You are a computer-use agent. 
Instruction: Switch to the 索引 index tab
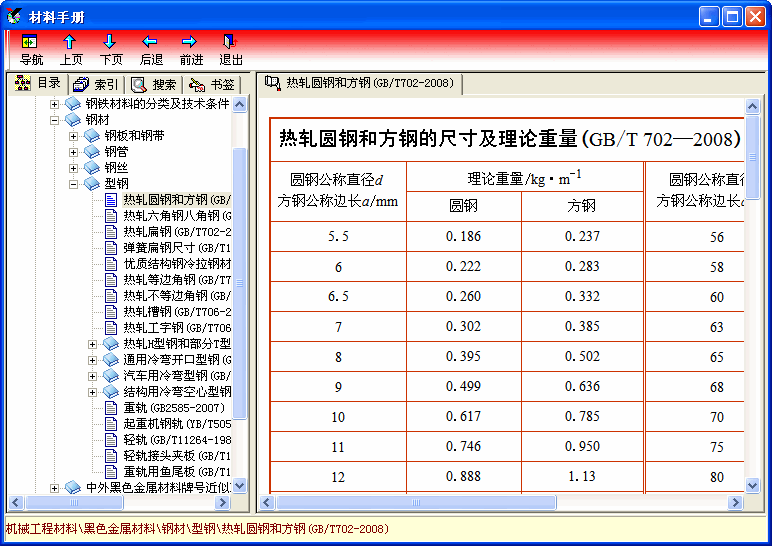tap(96, 85)
